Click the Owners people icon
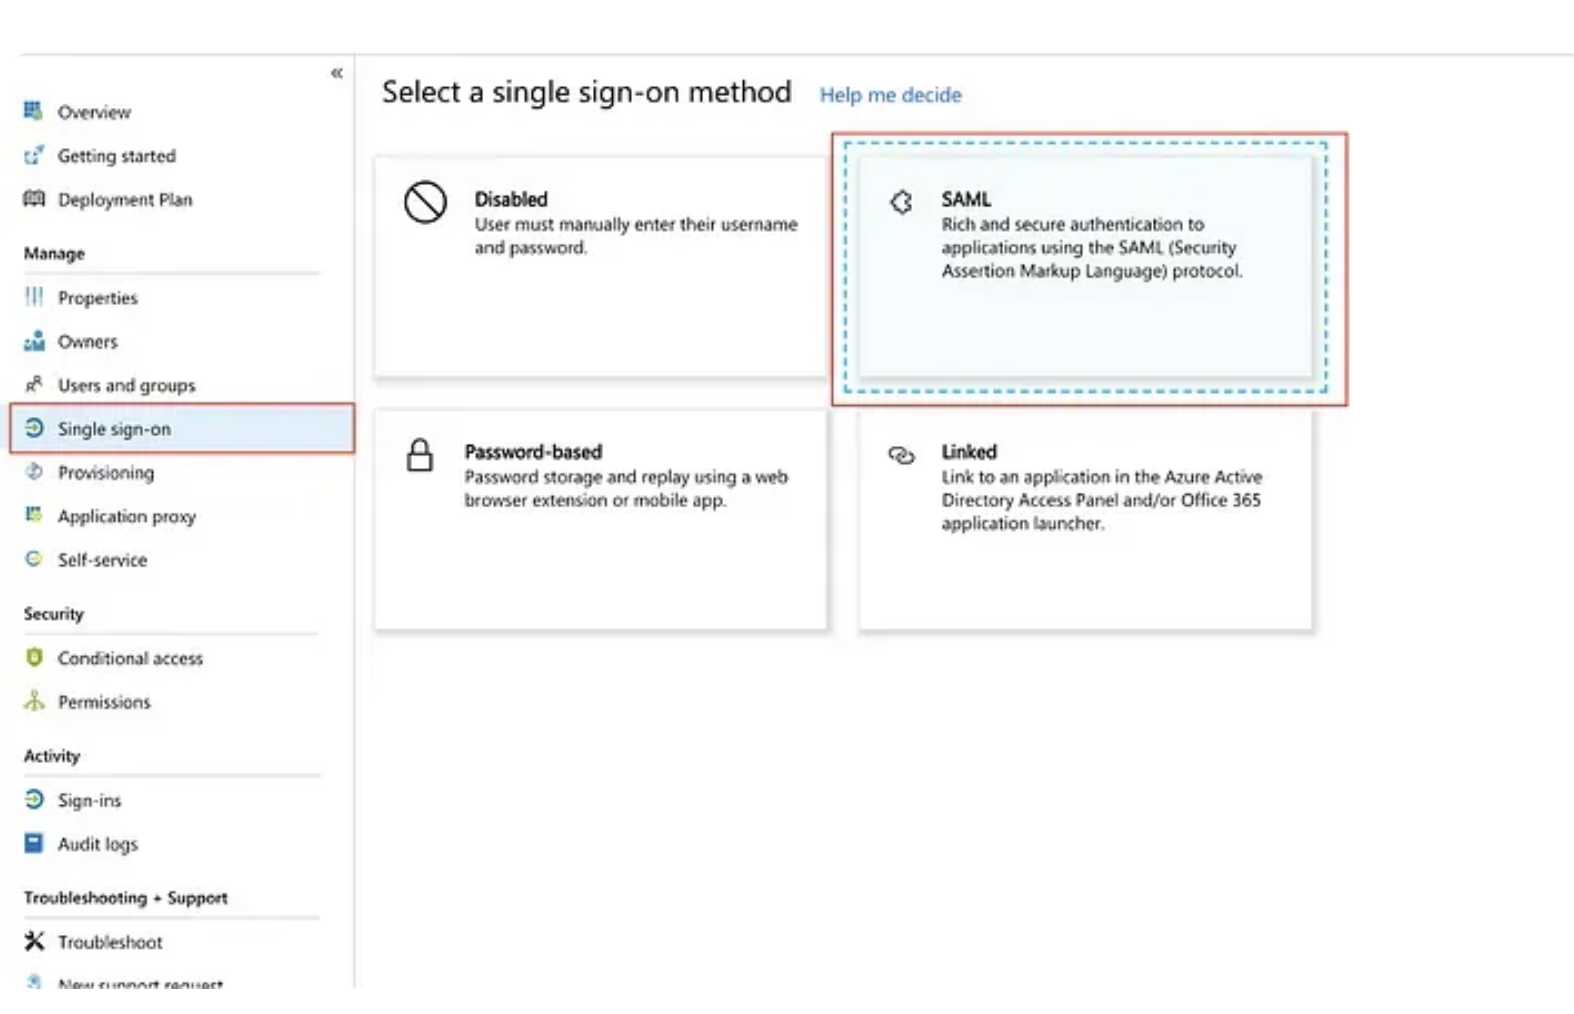This screenshot has width=1574, height=1014. (34, 341)
